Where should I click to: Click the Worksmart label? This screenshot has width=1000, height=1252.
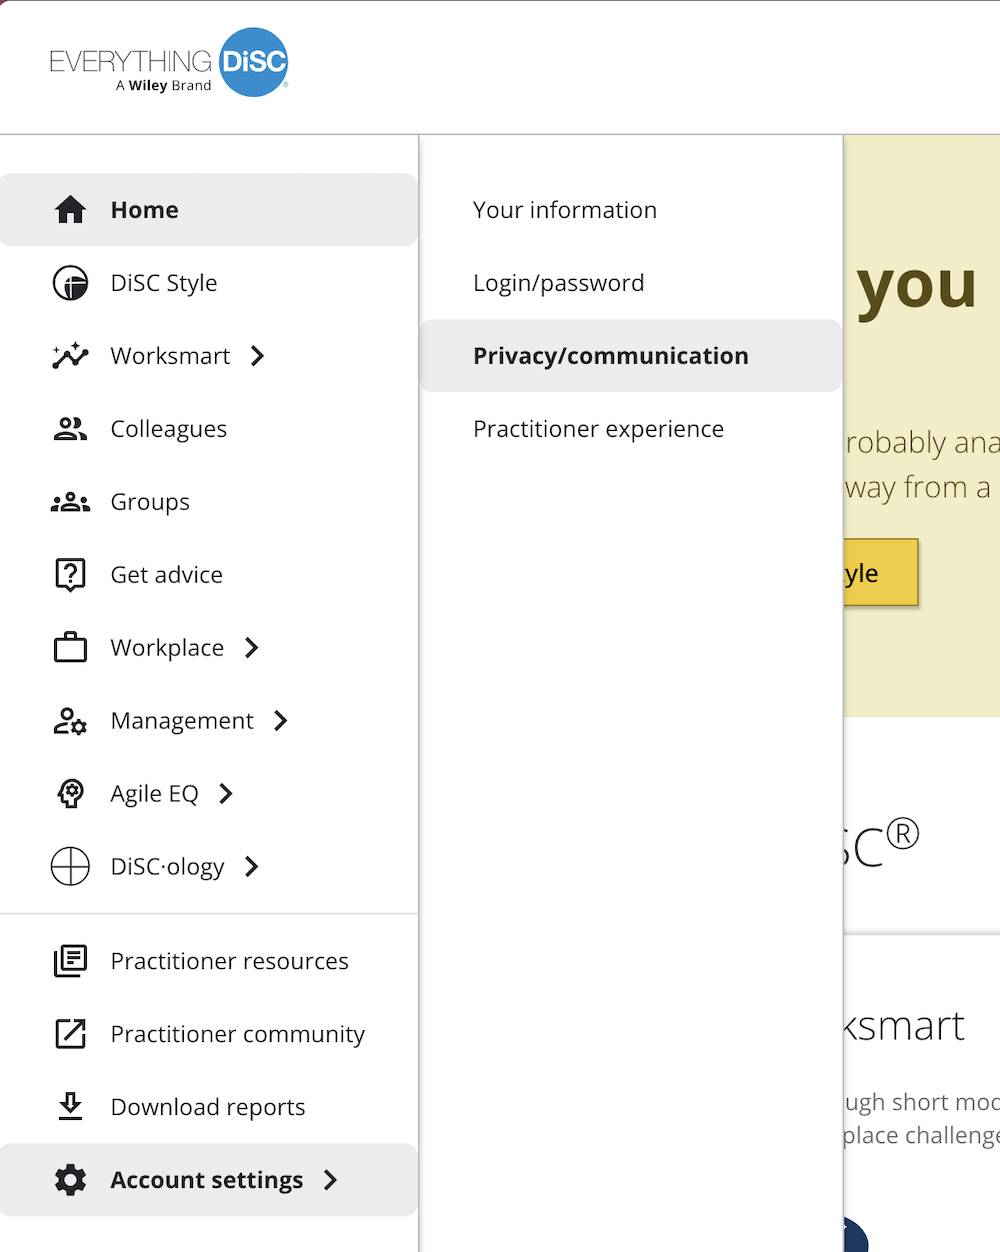(170, 356)
